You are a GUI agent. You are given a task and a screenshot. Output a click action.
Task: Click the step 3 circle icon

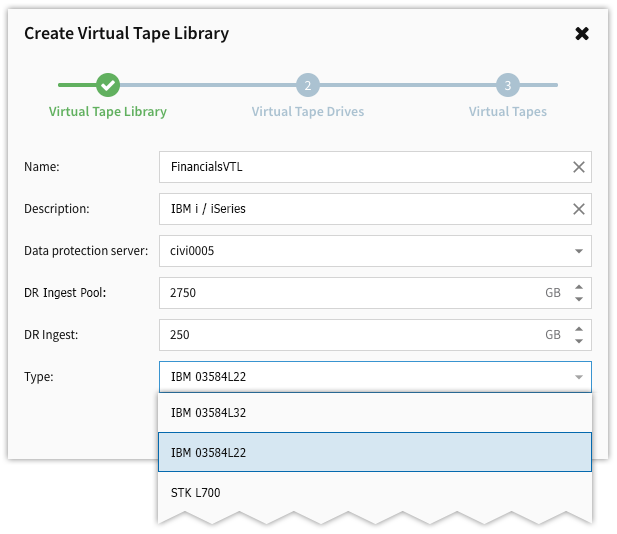click(x=508, y=85)
